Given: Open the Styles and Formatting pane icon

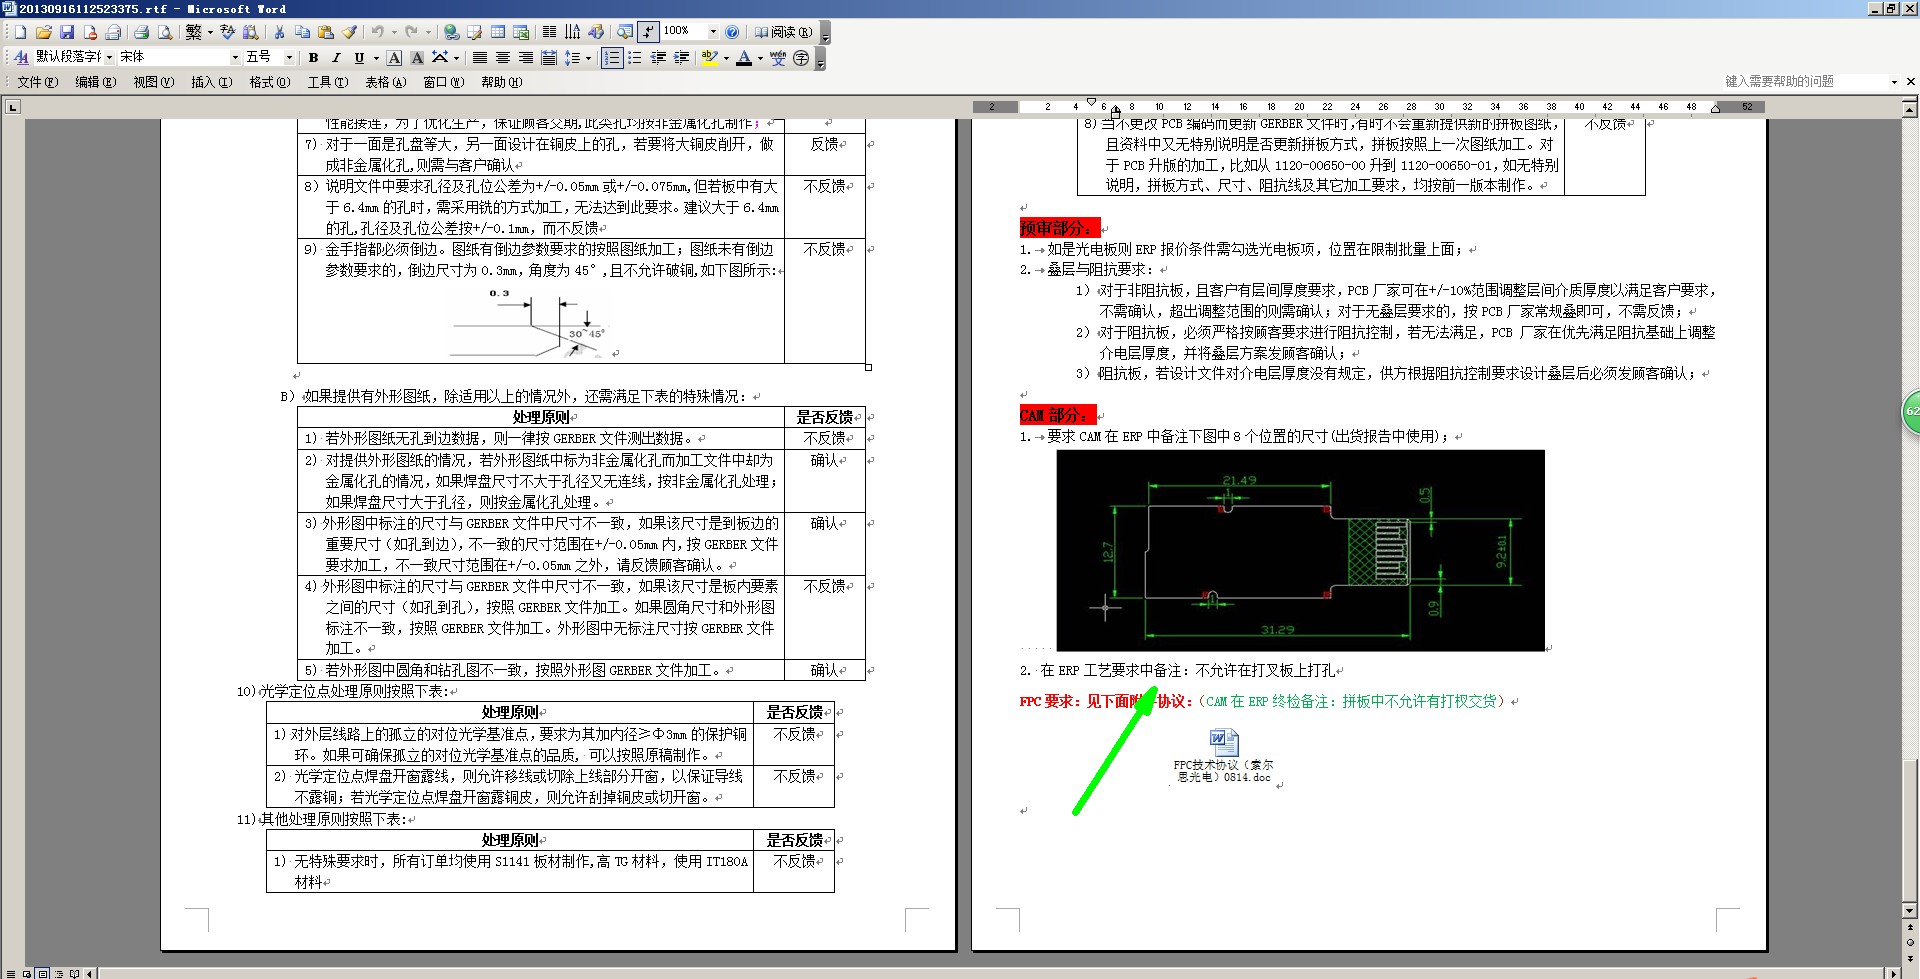Looking at the screenshot, I should (x=20, y=58).
